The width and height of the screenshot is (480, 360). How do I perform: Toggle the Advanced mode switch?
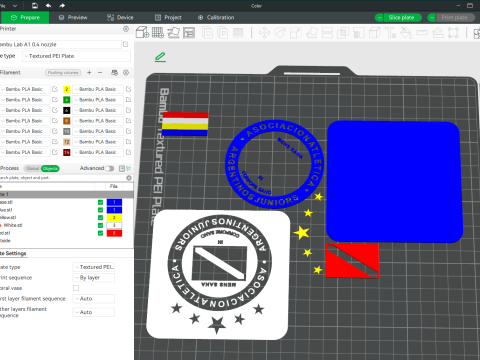[x=110, y=168]
